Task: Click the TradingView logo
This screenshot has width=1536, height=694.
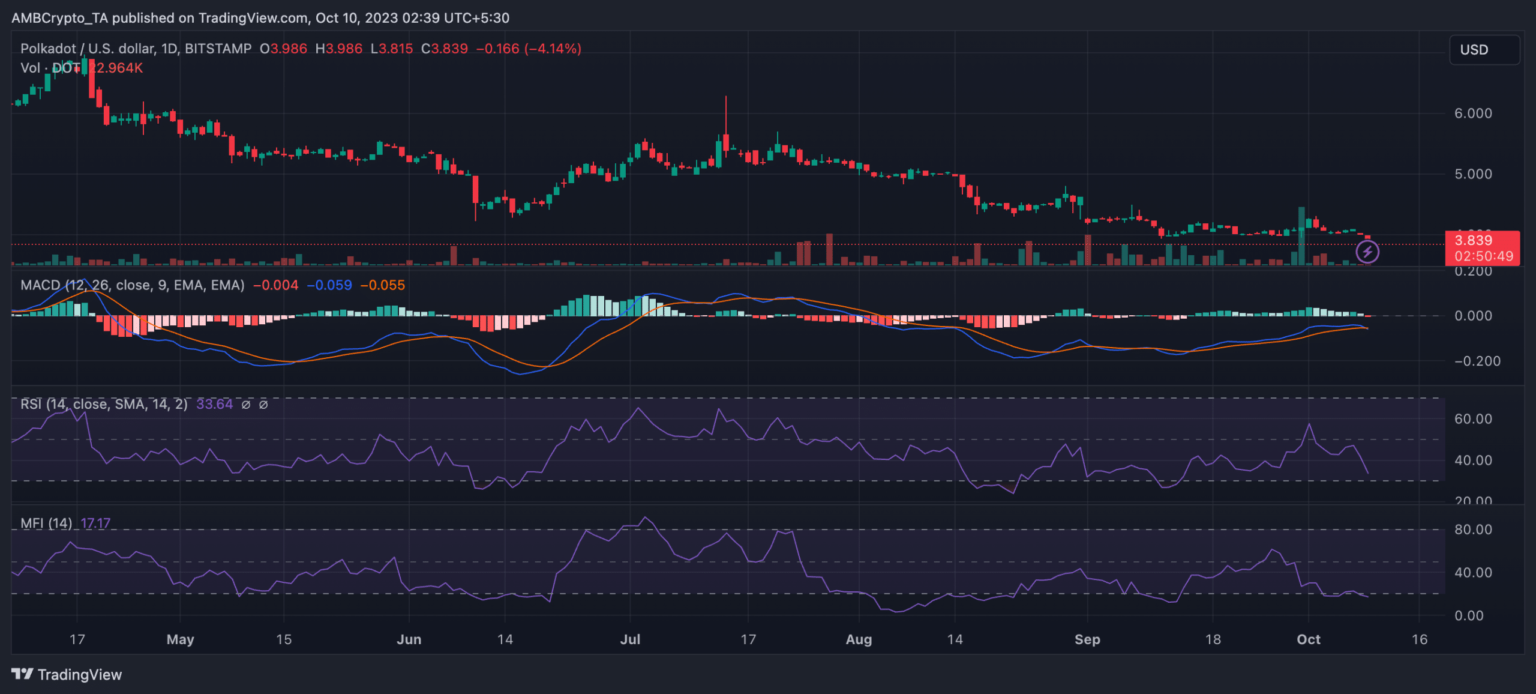Action: point(67,675)
